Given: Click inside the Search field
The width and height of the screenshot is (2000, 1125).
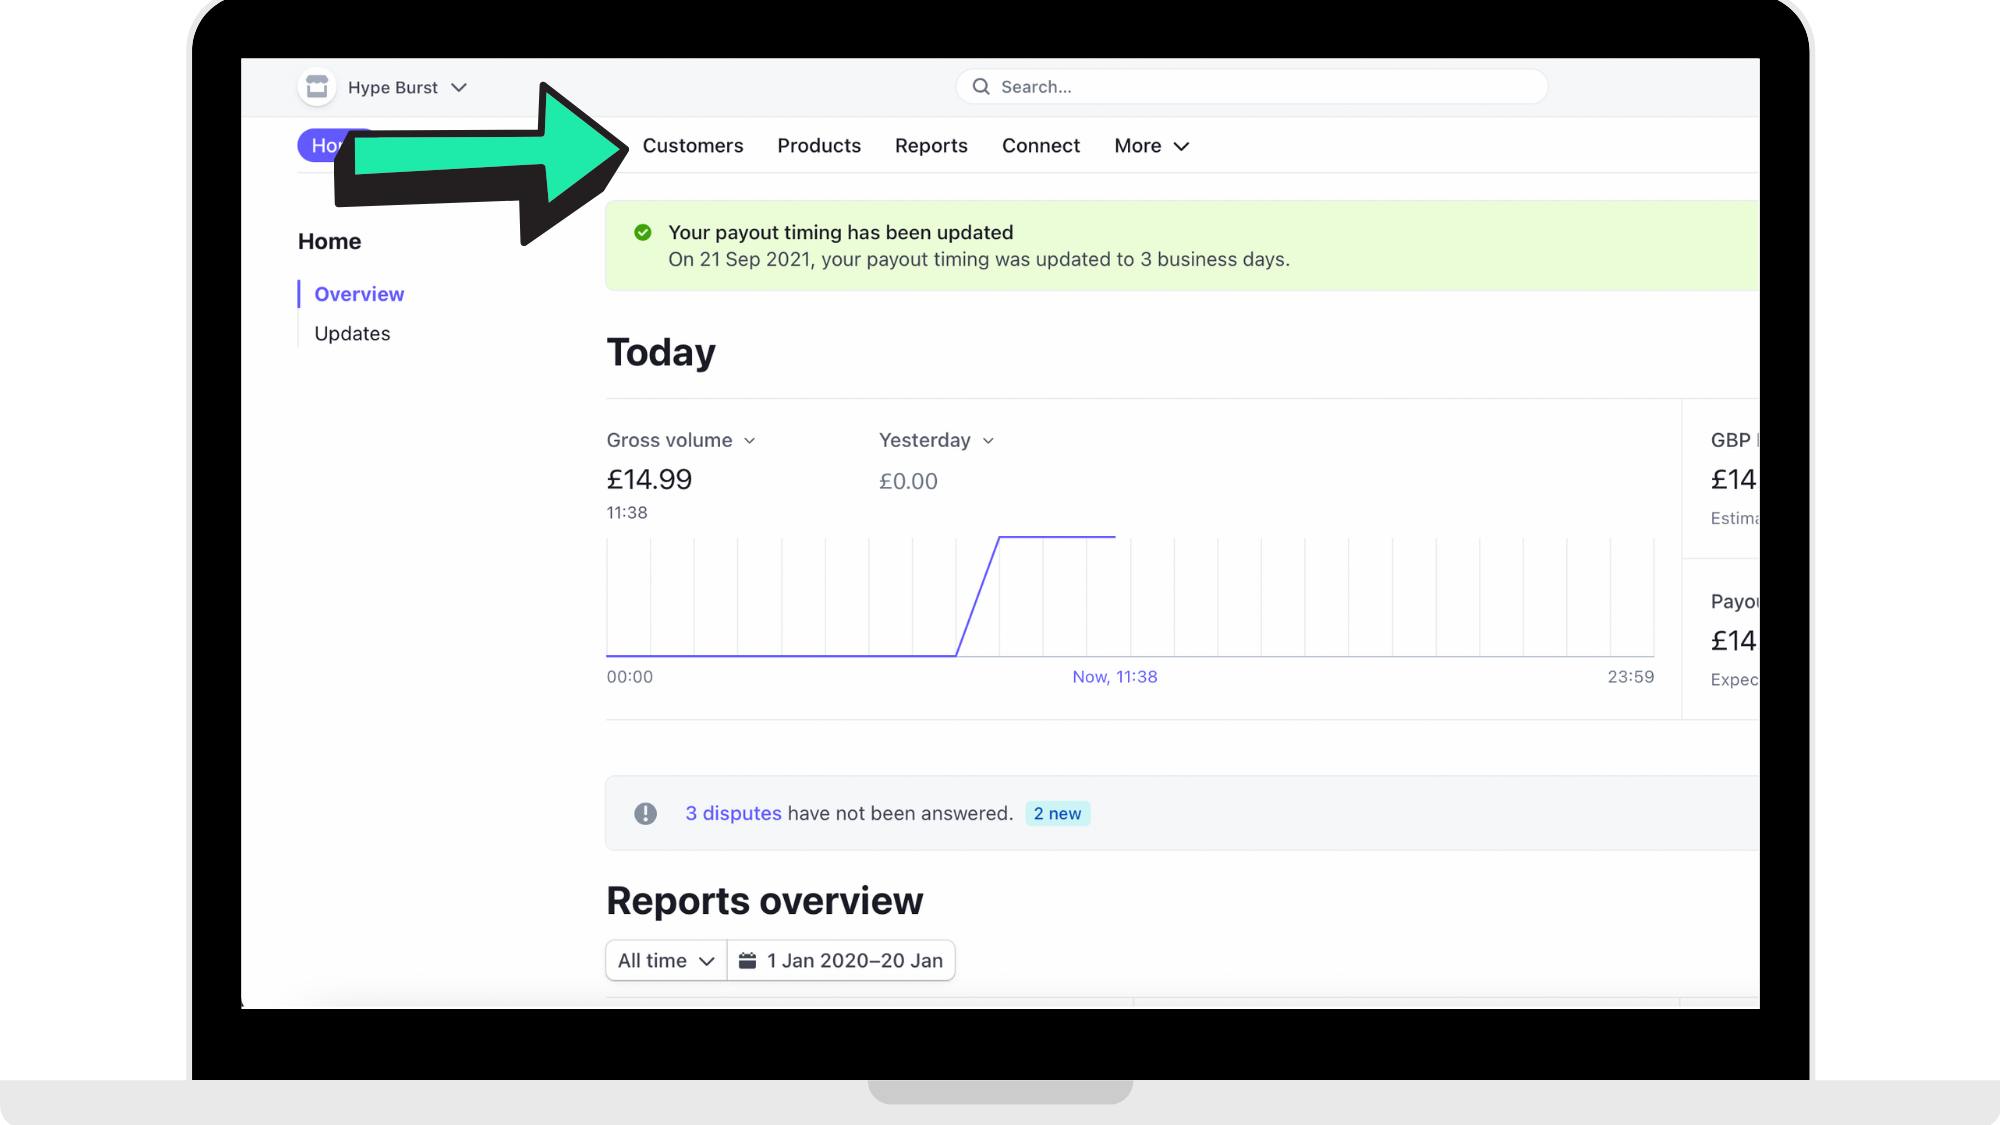Looking at the screenshot, I should click(x=1260, y=87).
